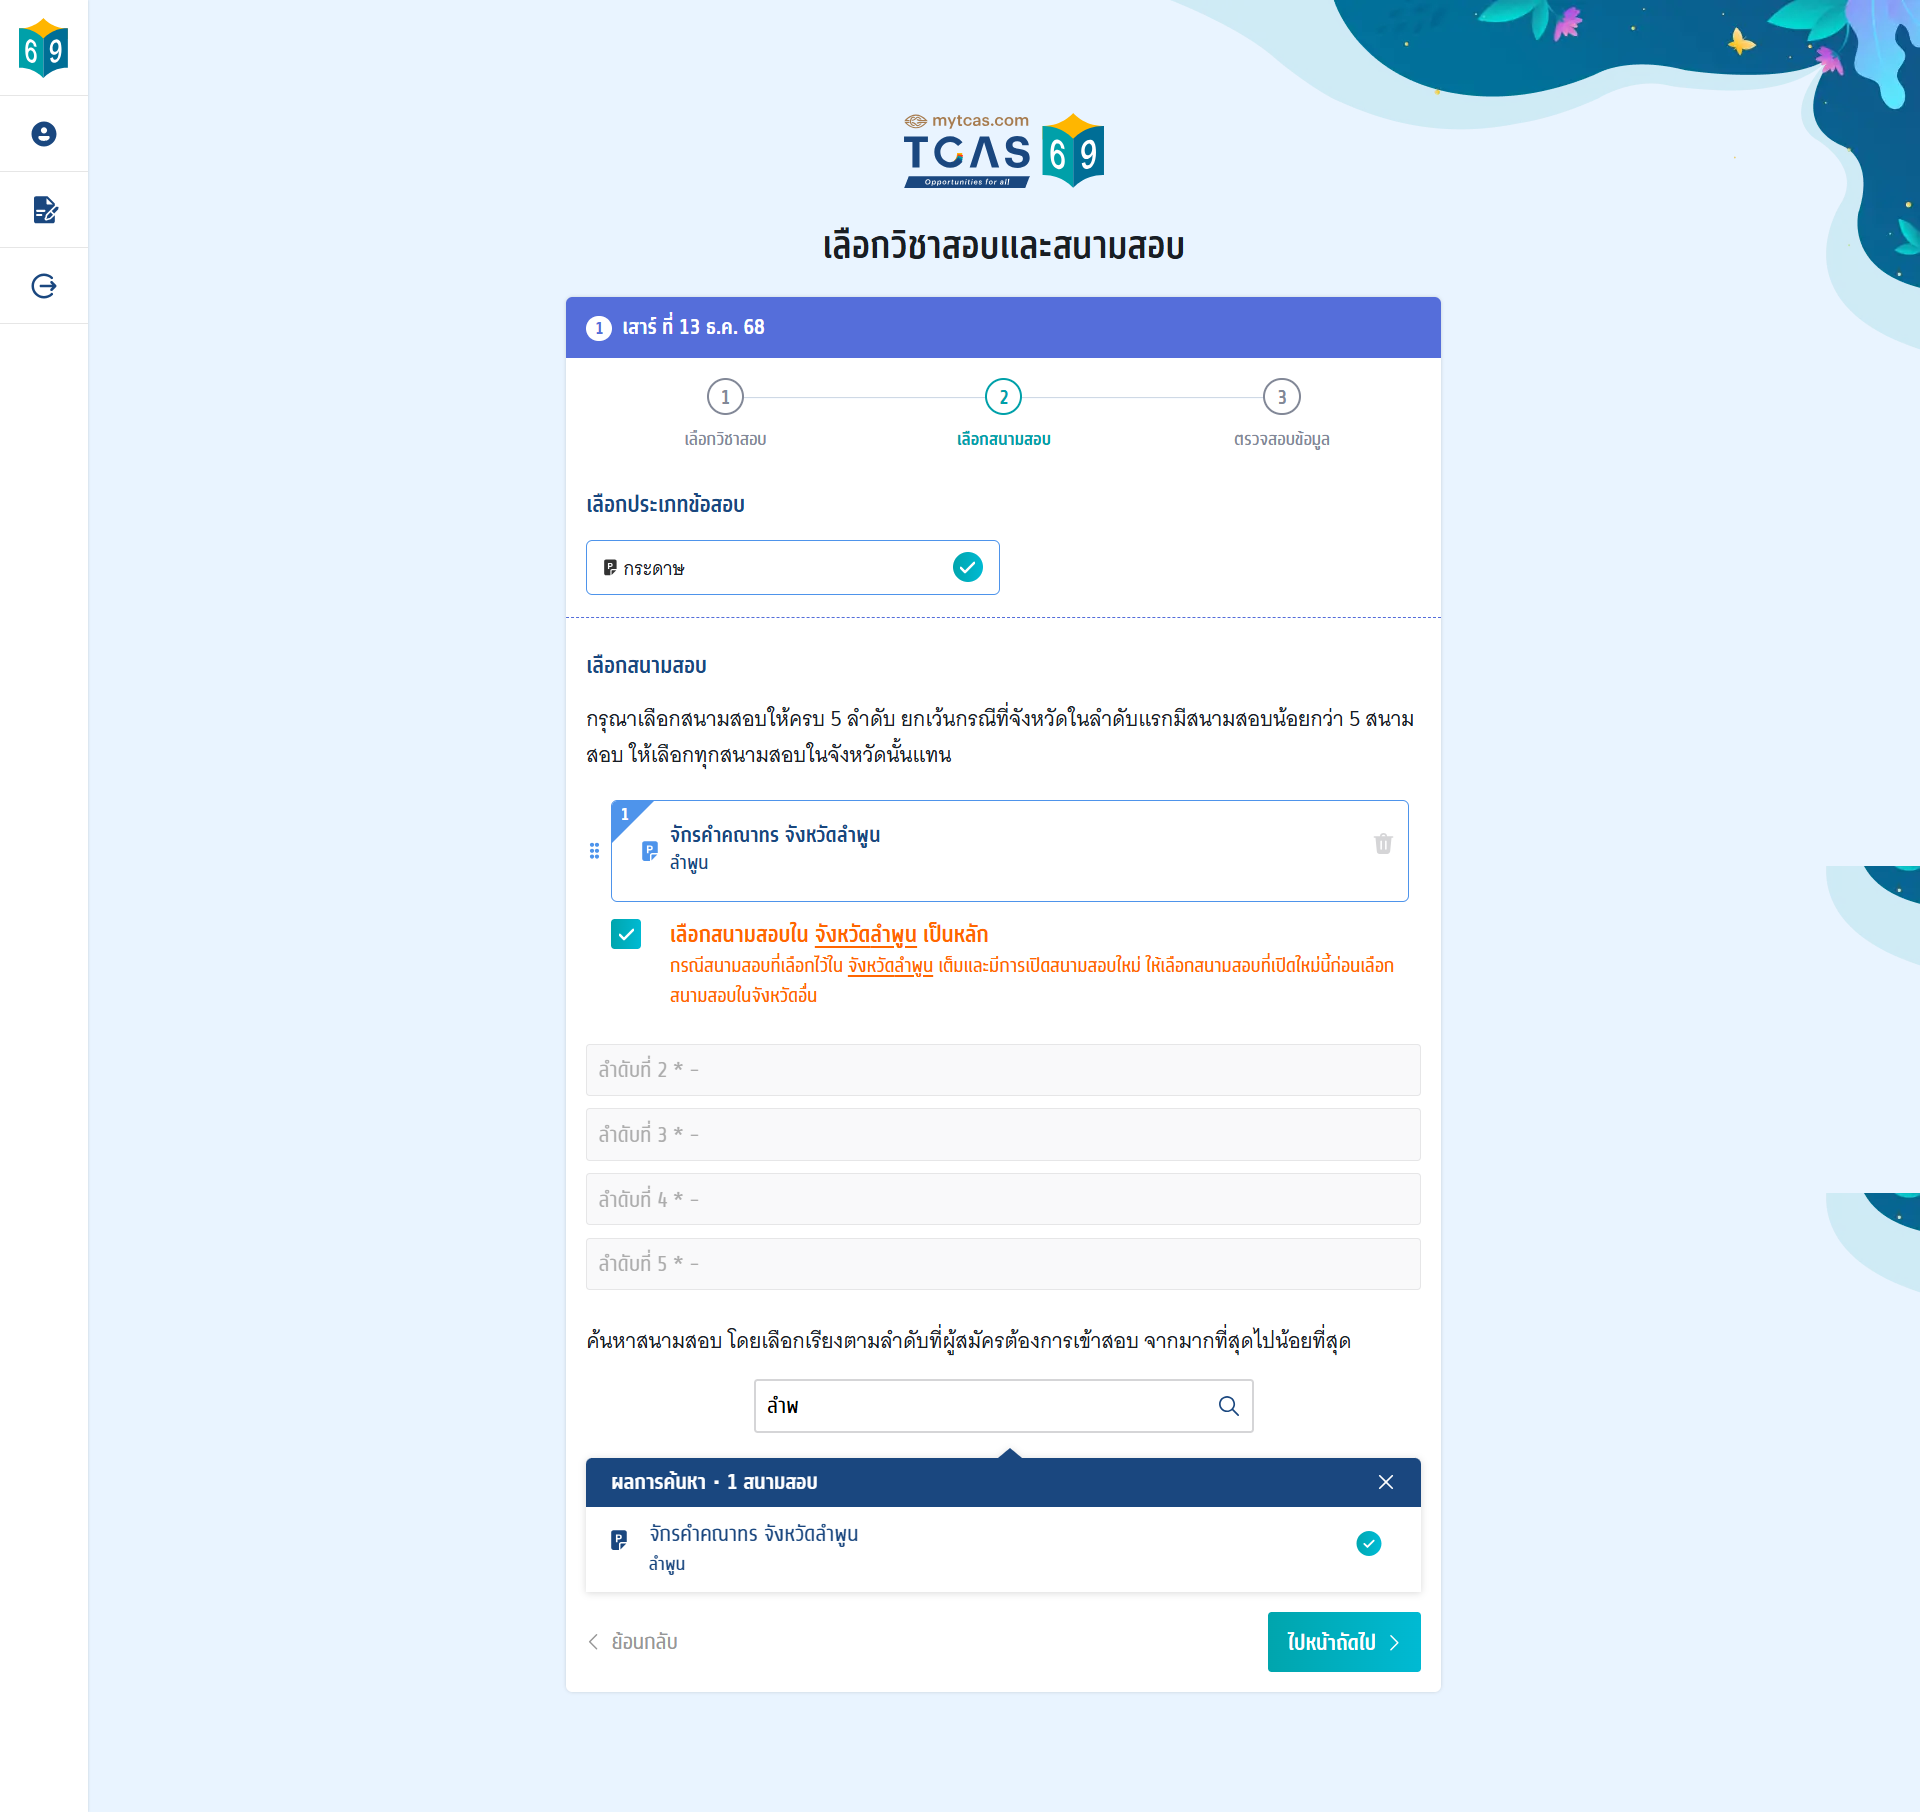Open the ลำดับที่ 2 venue slot
The height and width of the screenshot is (1812, 1920).
click(1003, 1070)
